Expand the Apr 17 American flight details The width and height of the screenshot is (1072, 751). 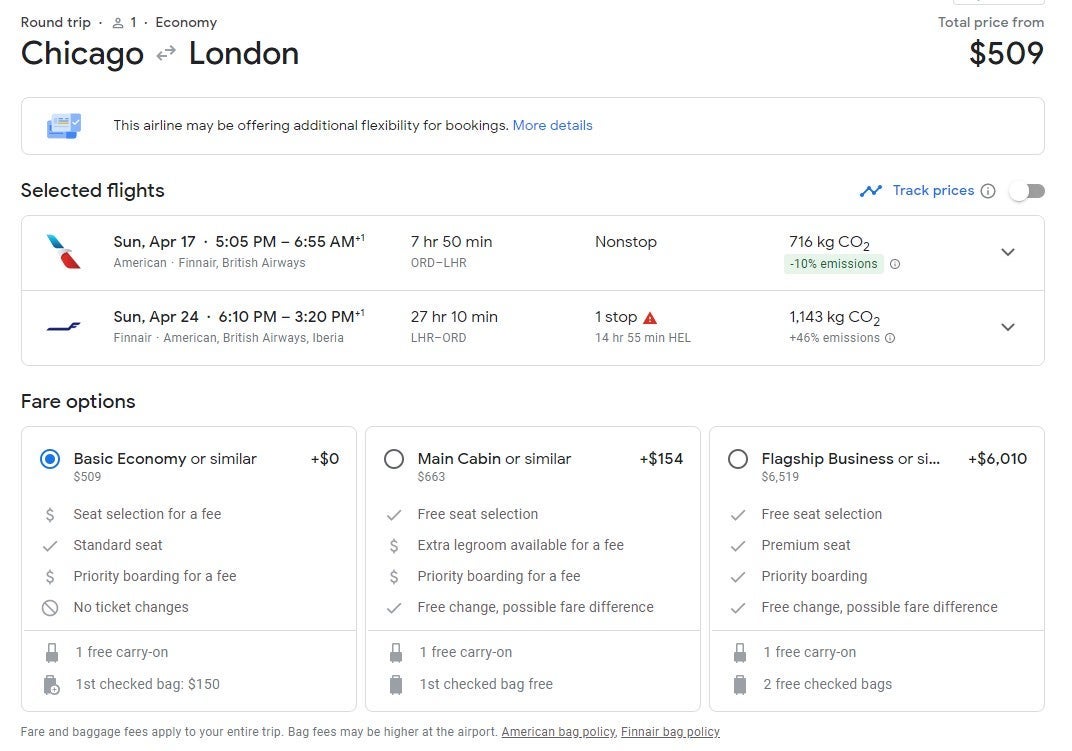coord(1007,252)
